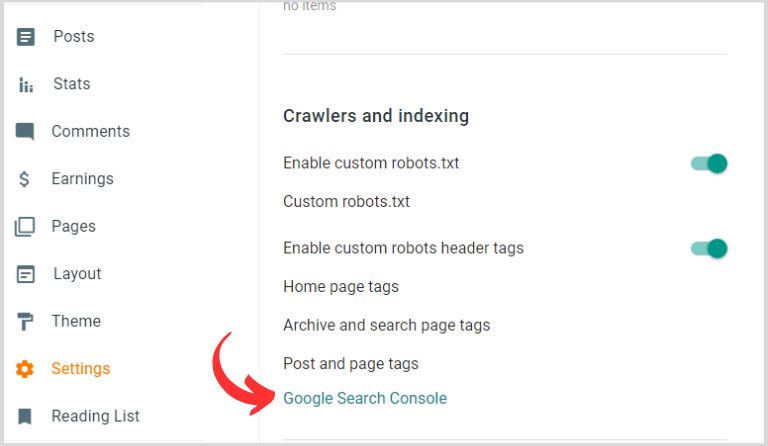Navigate to Reading List menu item
Image resolution: width=768 pixels, height=446 pixels.
[x=96, y=416]
